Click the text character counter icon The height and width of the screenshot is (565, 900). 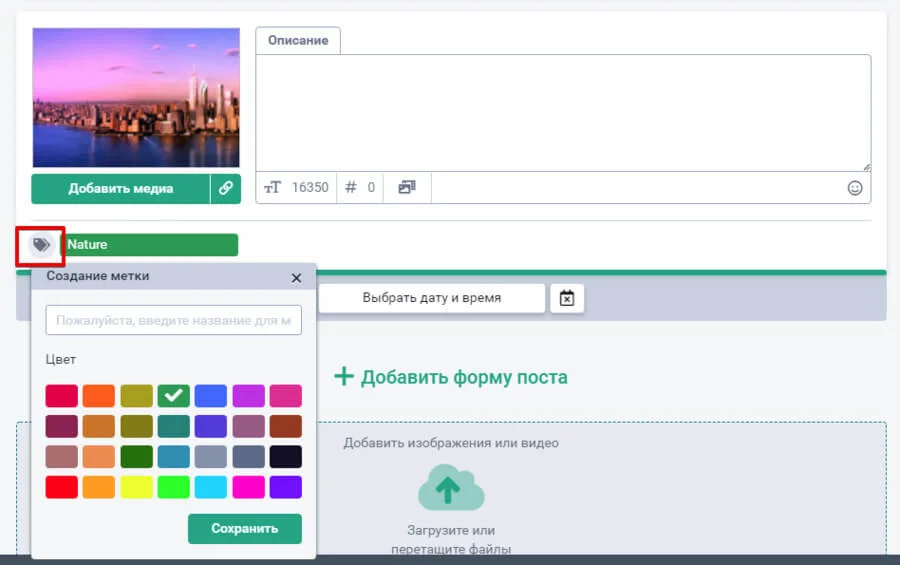273,187
